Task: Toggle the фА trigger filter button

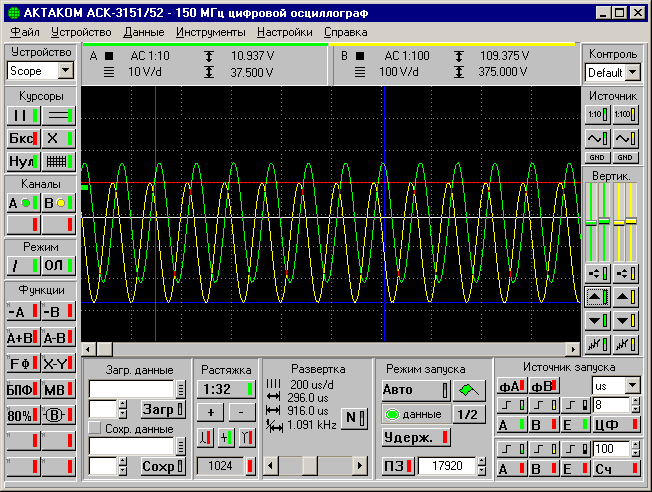Action: point(512,386)
